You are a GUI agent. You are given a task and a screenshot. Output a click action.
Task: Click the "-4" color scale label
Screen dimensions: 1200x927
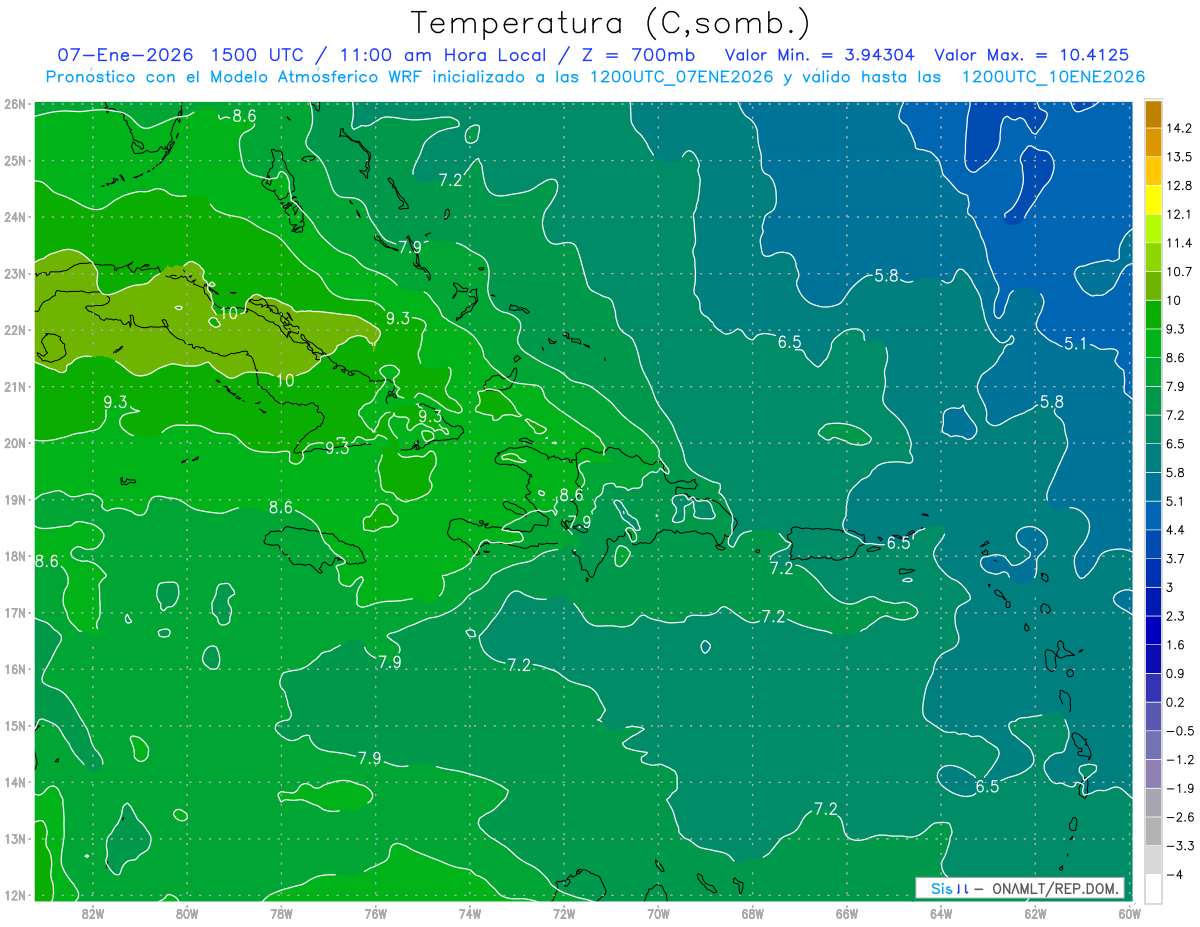1174,874
